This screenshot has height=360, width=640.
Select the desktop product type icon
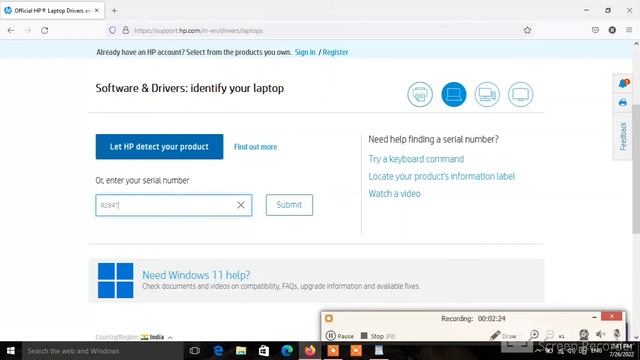[x=487, y=94]
